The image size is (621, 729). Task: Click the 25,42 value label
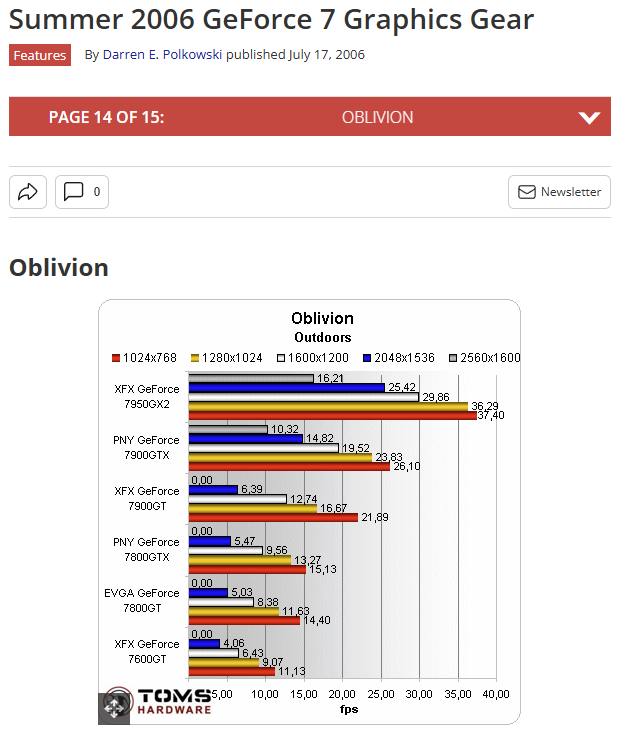tap(402, 387)
